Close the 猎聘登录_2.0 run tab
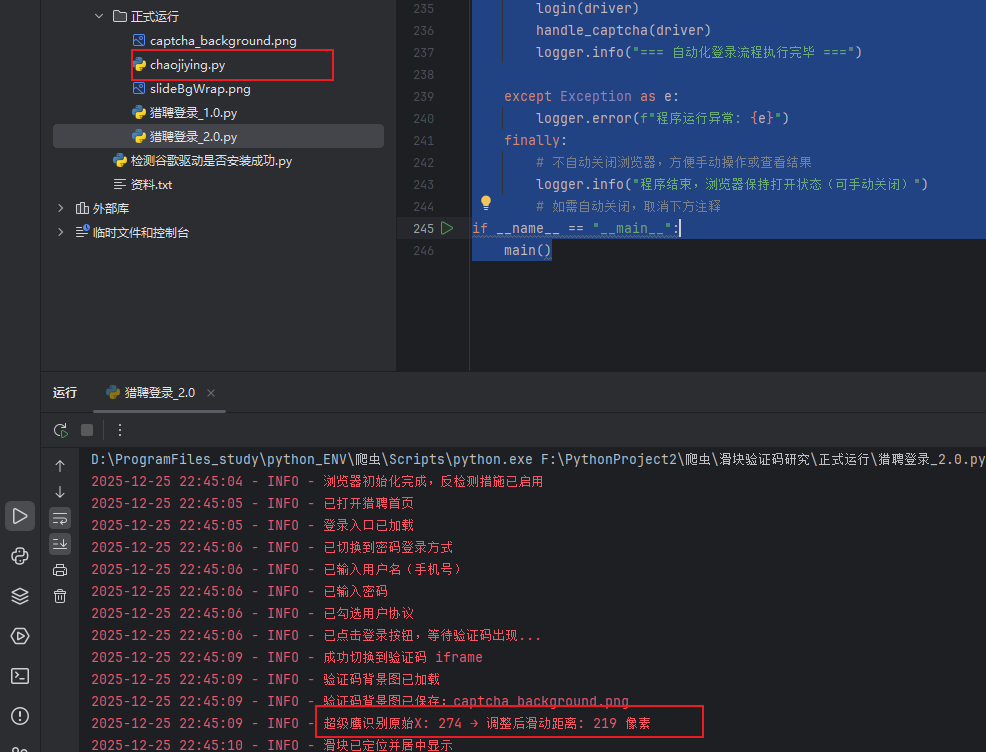This screenshot has height=752, width=986. coord(211,393)
